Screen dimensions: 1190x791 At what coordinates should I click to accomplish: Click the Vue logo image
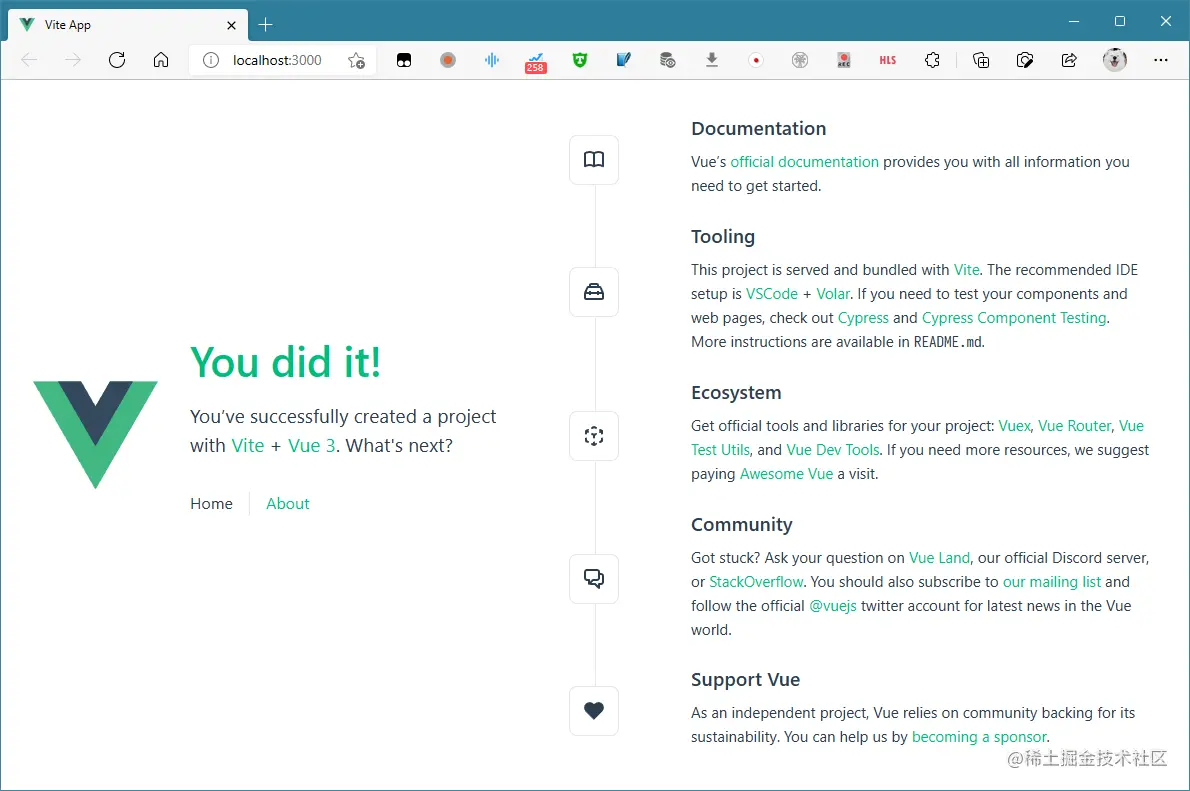coord(96,434)
